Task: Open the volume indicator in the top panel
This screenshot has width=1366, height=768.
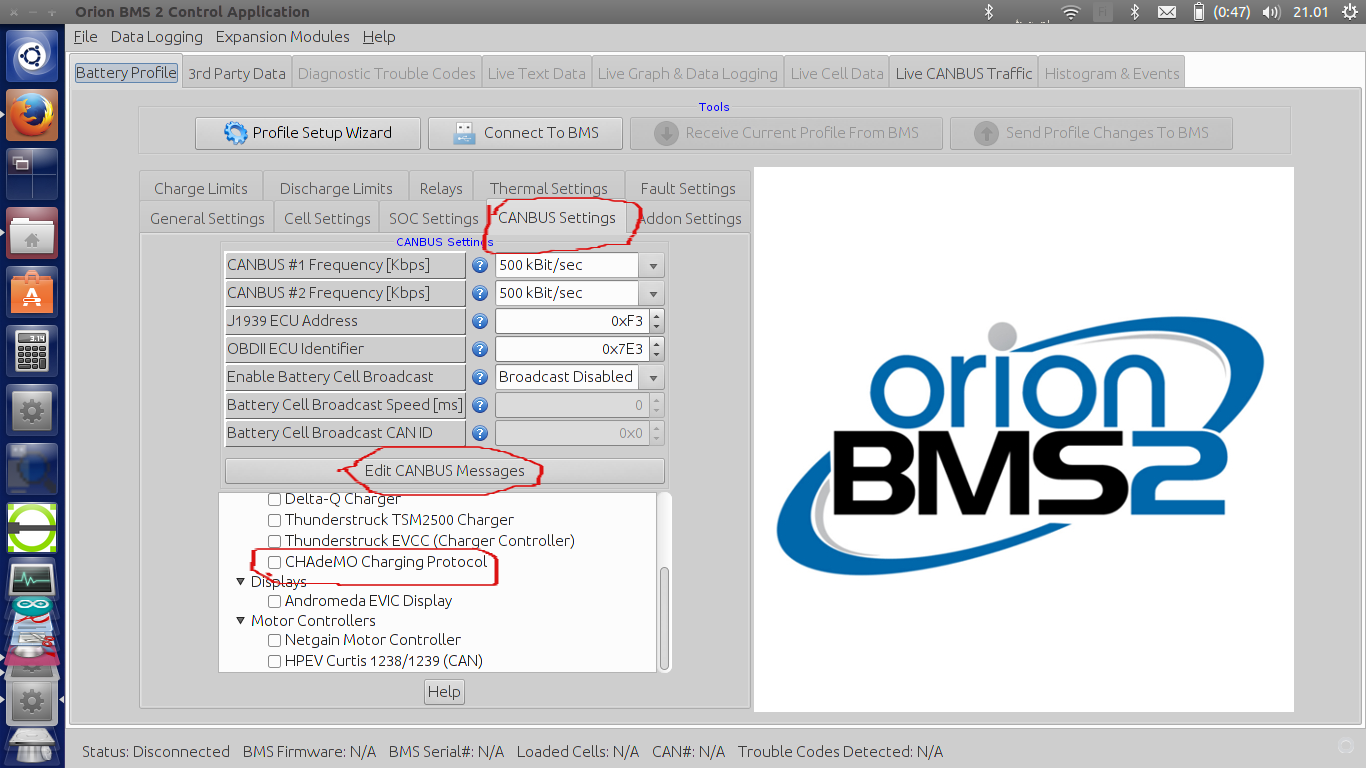Action: (x=1272, y=12)
